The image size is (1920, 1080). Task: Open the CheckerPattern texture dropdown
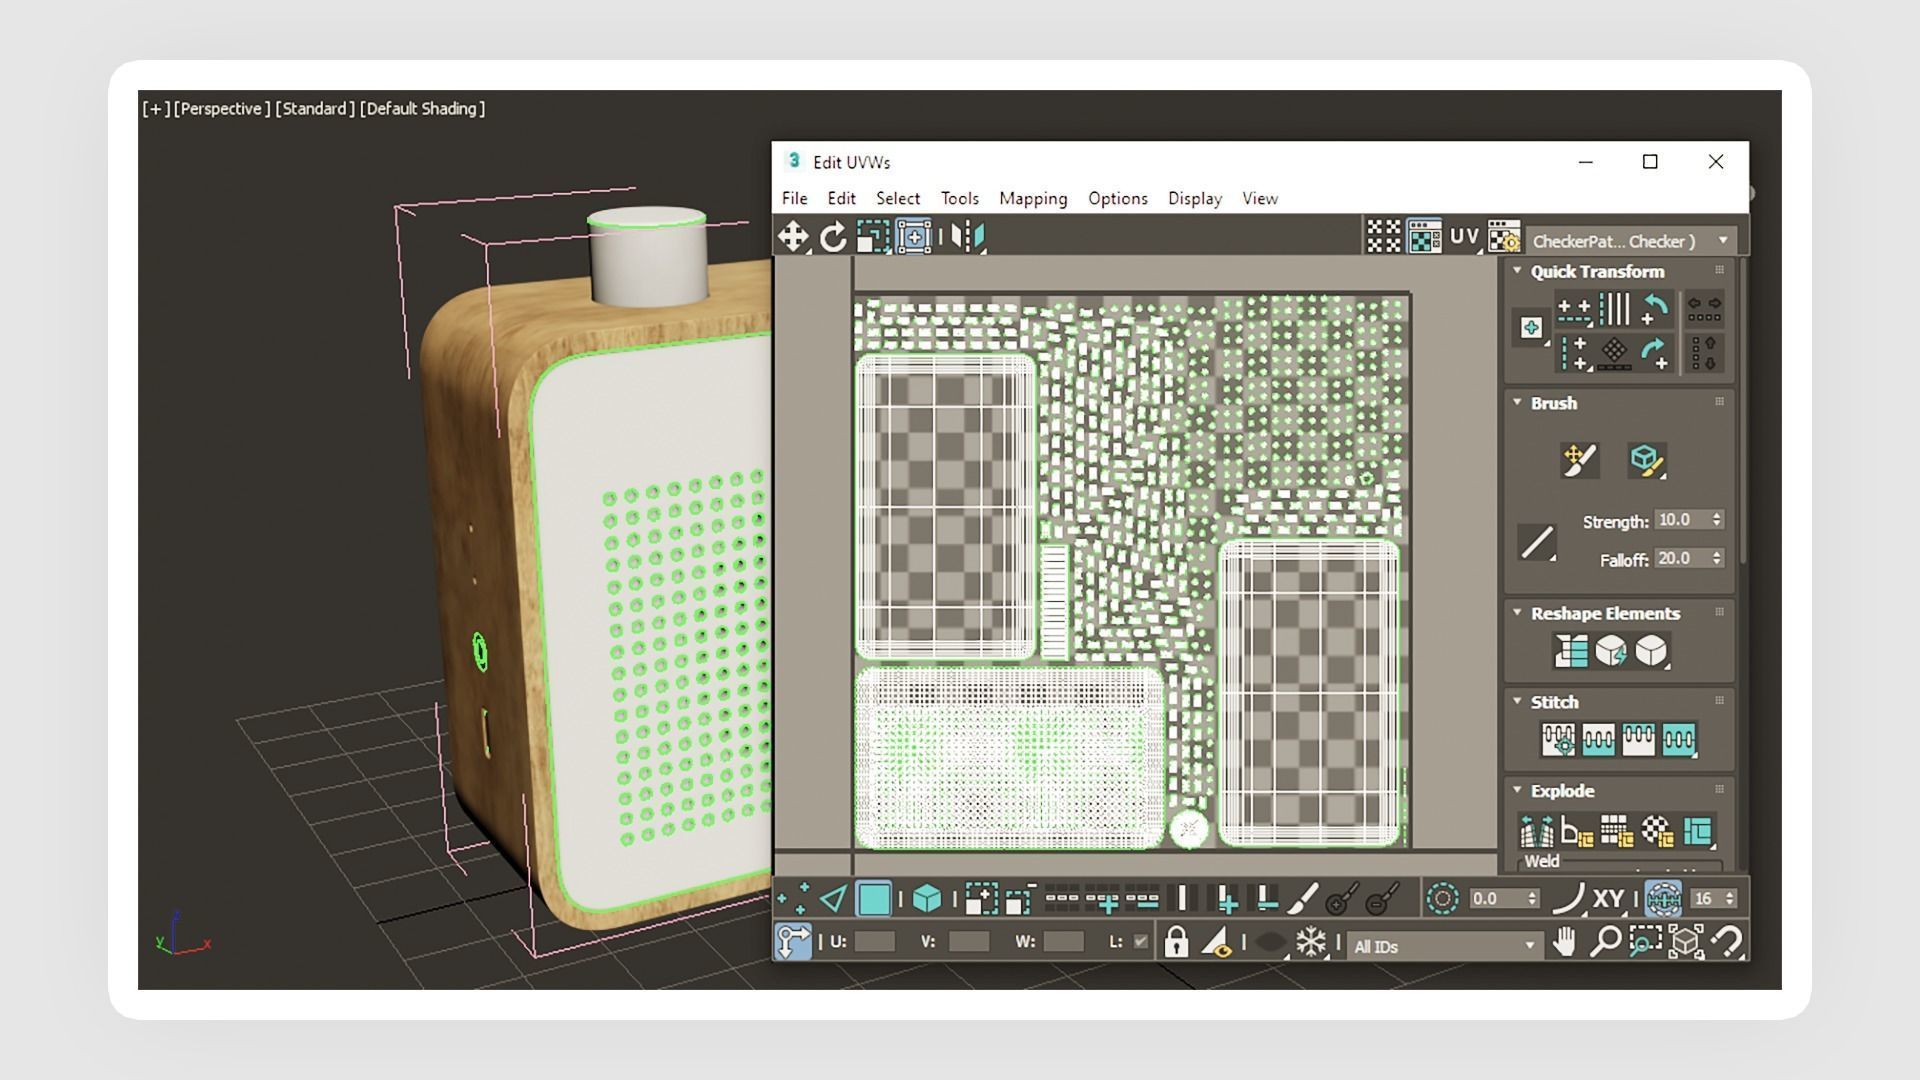1723,240
